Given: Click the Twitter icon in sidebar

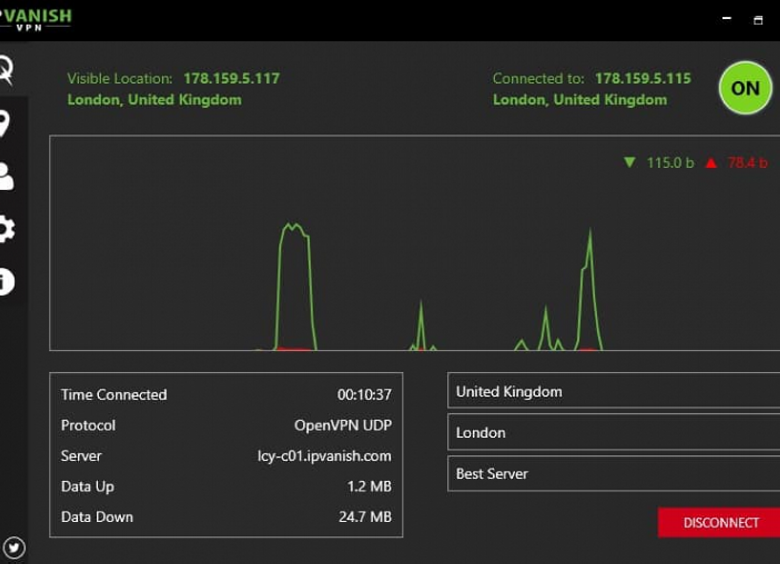Looking at the screenshot, I should tap(13, 548).
